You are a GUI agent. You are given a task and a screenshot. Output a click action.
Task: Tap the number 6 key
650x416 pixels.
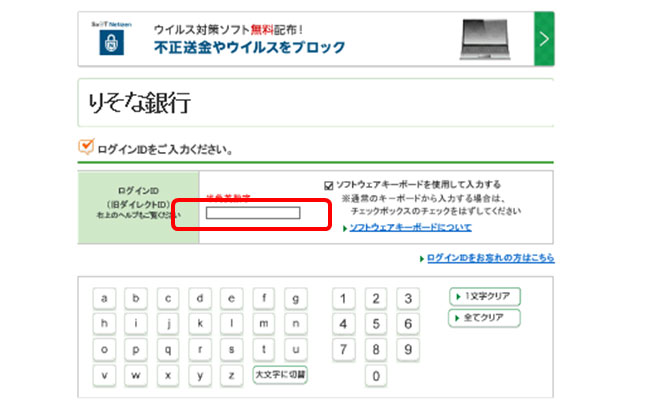tap(408, 324)
